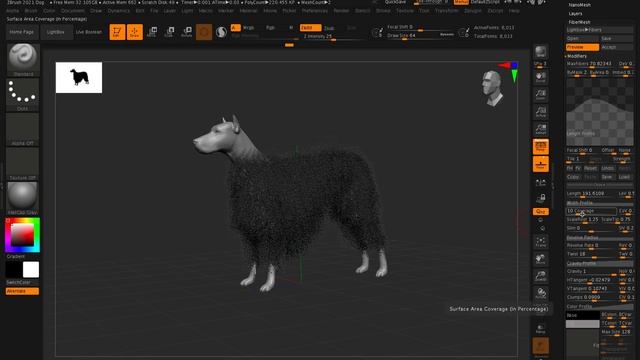The width and height of the screenshot is (640, 360).
Task: Click the lock camera icon
Action: (x=540, y=199)
